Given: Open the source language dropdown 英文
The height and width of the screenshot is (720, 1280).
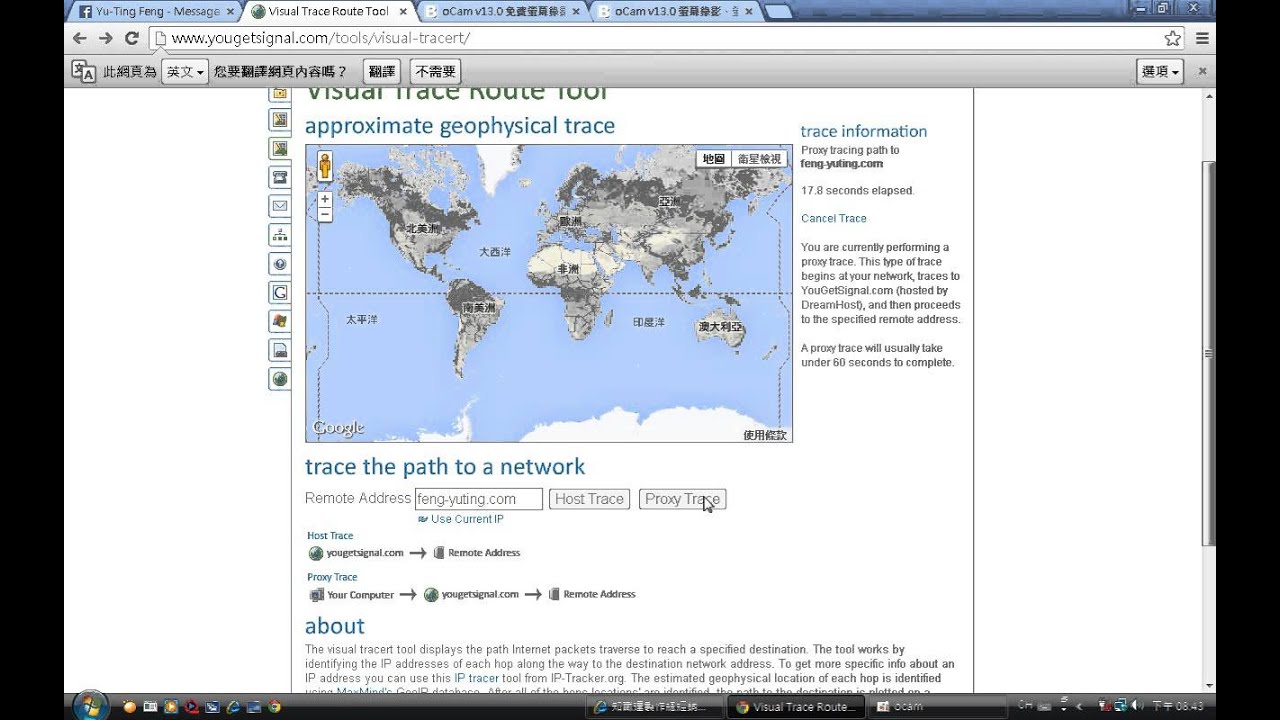Looking at the screenshot, I should [x=185, y=72].
